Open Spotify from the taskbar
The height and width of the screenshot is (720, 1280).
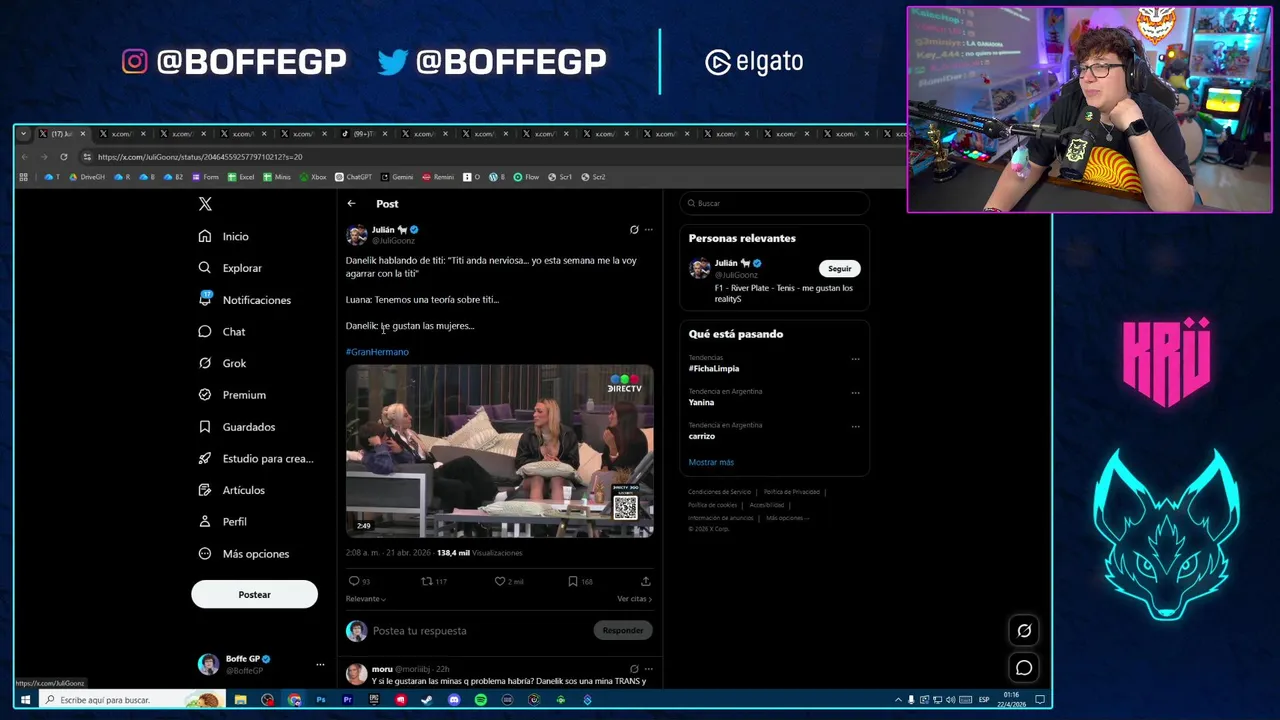pyautogui.click(x=481, y=700)
